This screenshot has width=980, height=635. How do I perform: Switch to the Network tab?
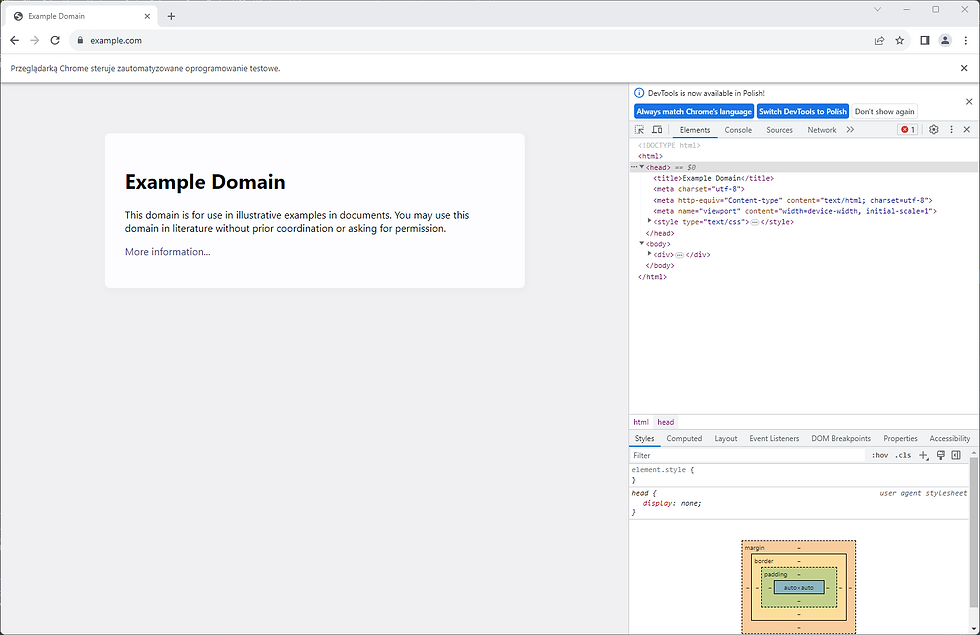pyautogui.click(x=822, y=130)
